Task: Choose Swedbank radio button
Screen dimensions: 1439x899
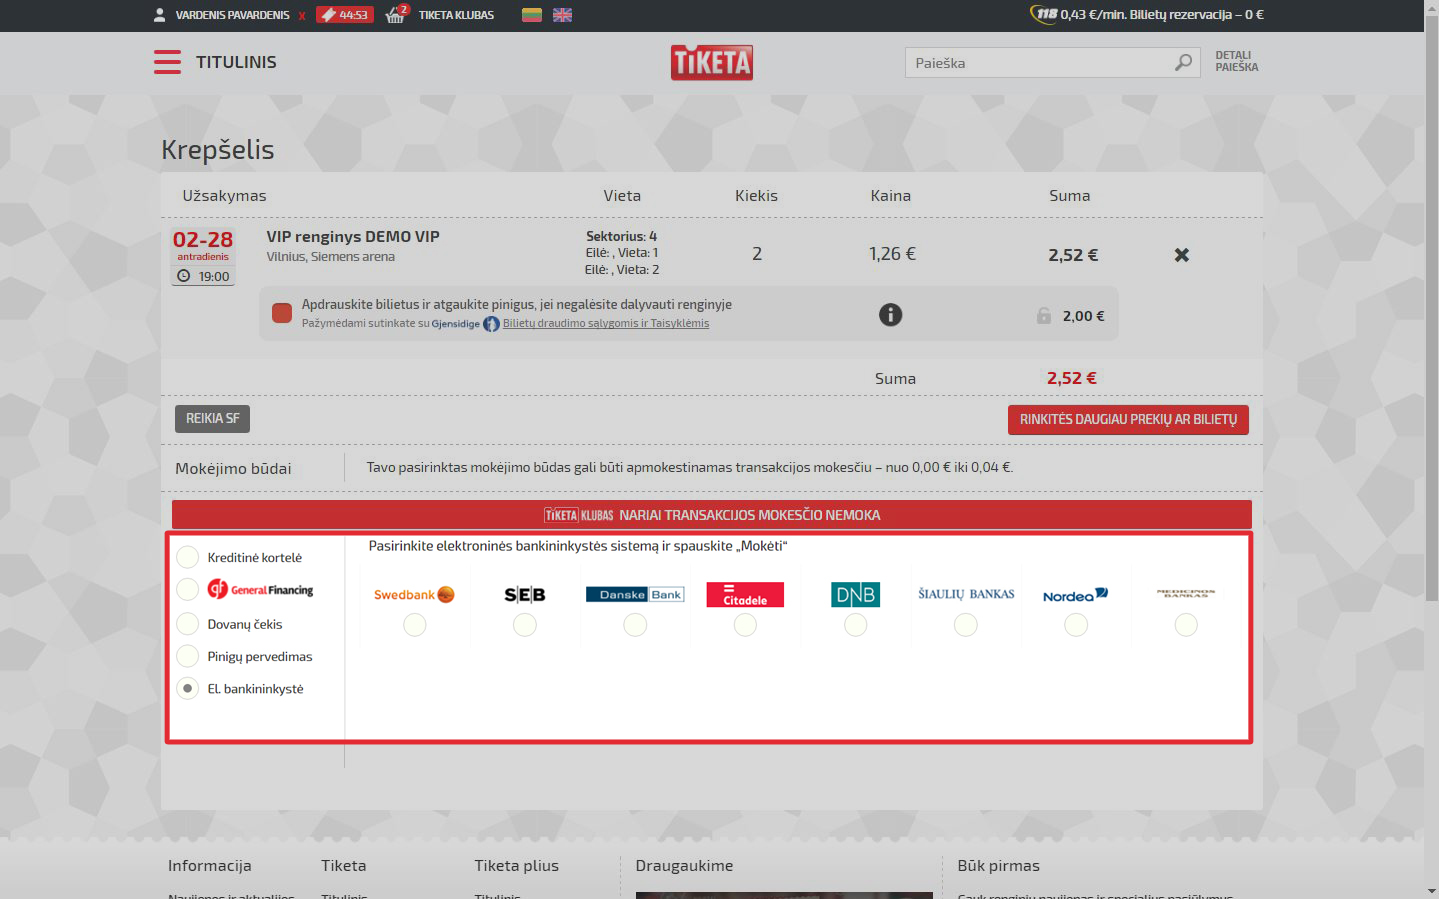Action: (x=415, y=625)
